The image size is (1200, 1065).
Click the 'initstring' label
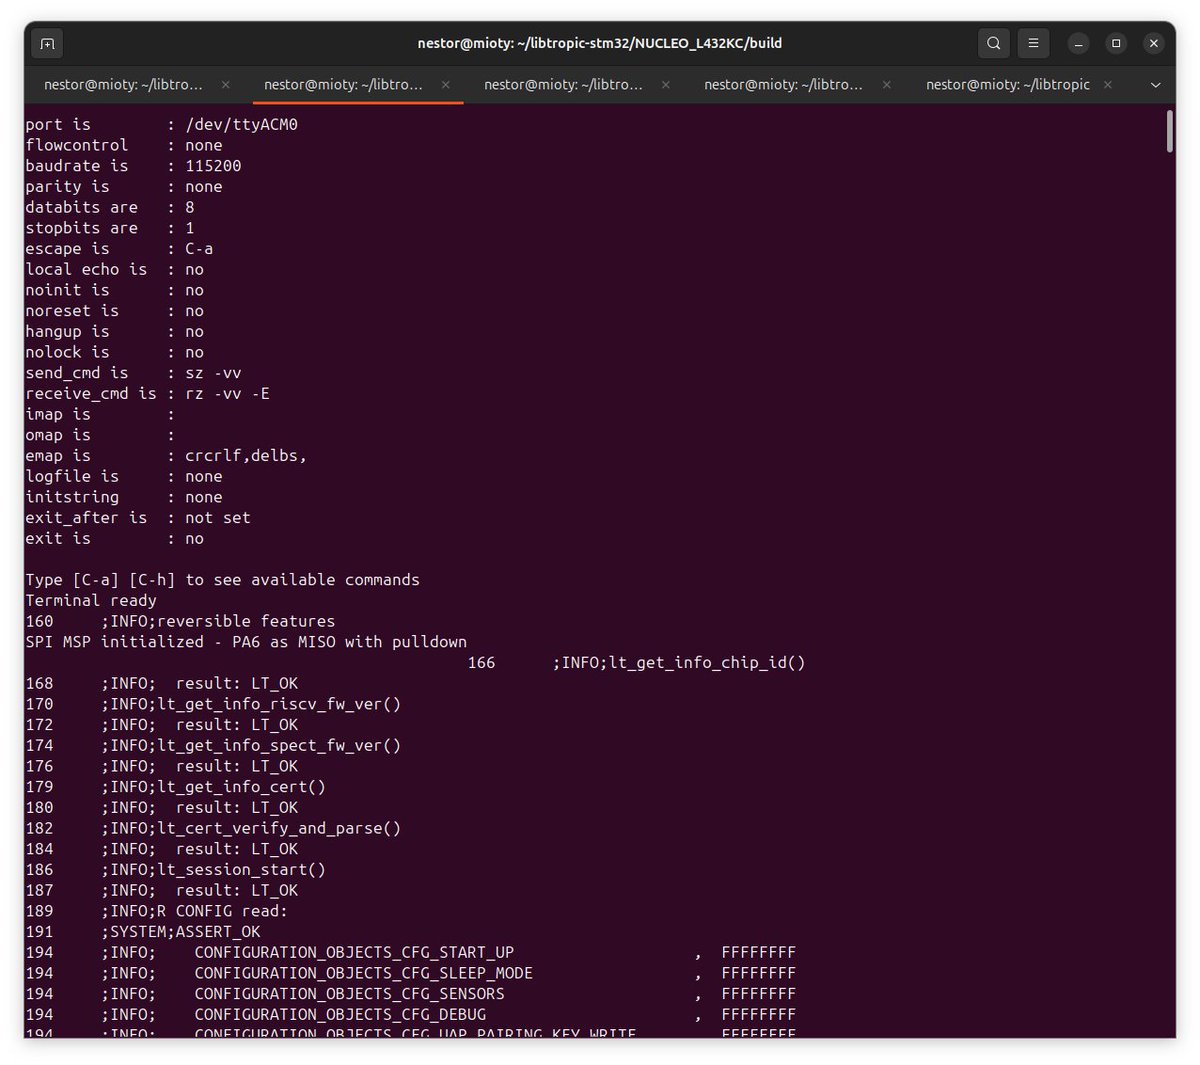click(72, 497)
